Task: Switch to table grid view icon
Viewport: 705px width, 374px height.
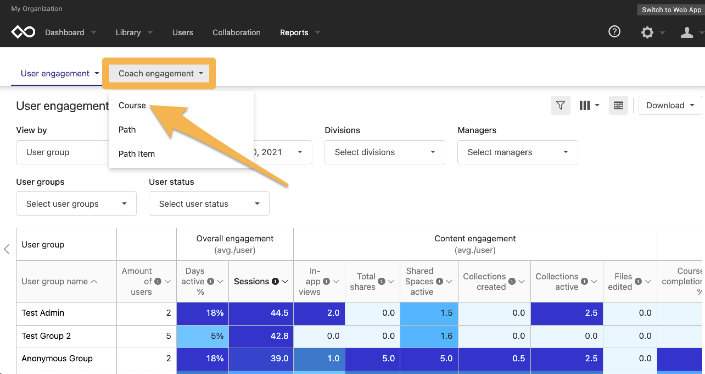Action: [x=618, y=105]
